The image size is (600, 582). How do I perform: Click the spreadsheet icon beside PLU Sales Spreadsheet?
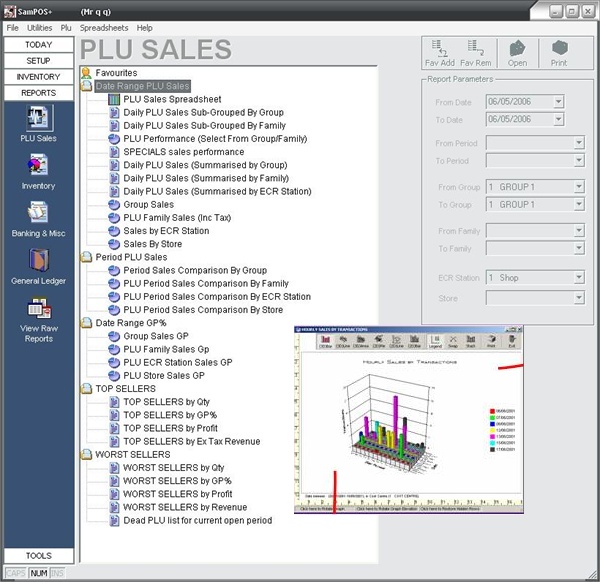coord(114,99)
